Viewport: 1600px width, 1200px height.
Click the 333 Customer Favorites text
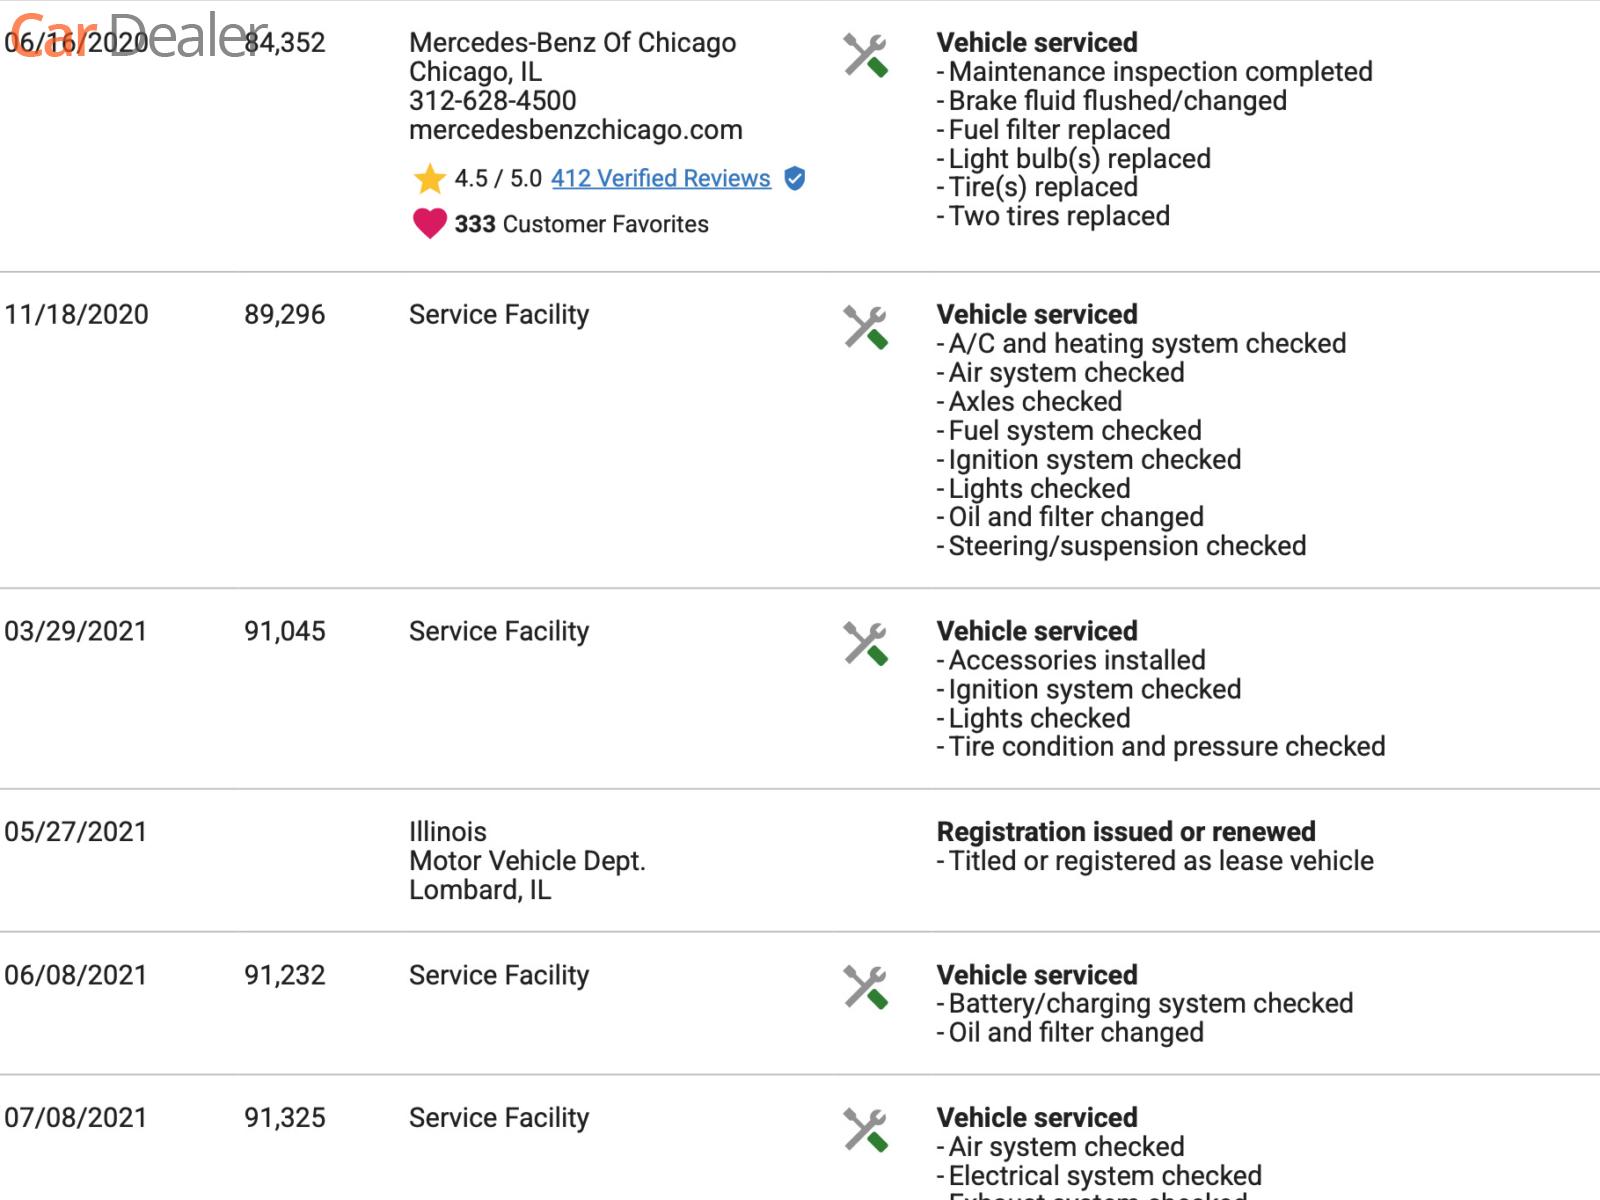point(581,224)
